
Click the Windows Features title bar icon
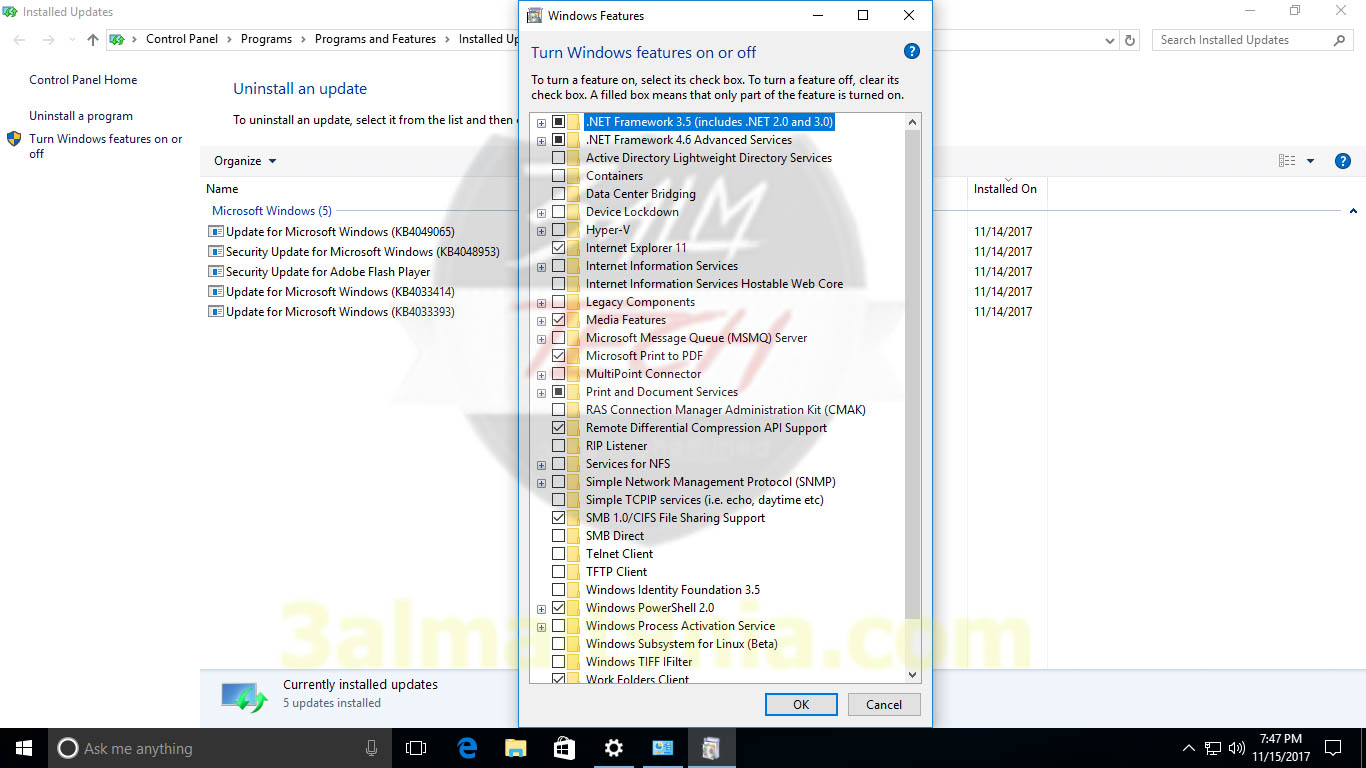(x=535, y=16)
